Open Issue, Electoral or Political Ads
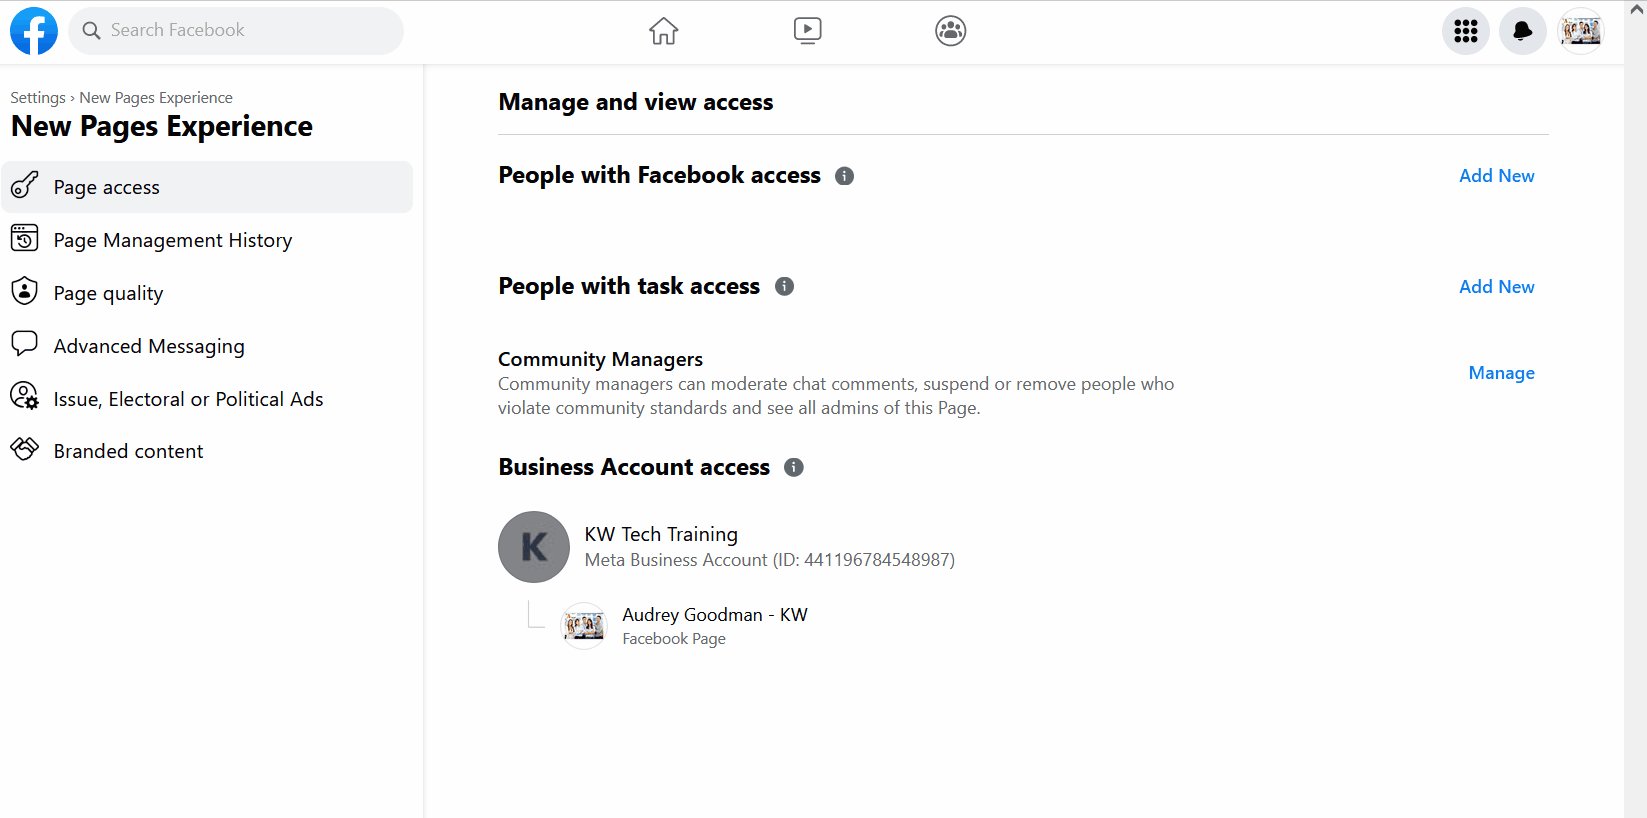Screen dimensions: 1647x818 (x=207, y=399)
